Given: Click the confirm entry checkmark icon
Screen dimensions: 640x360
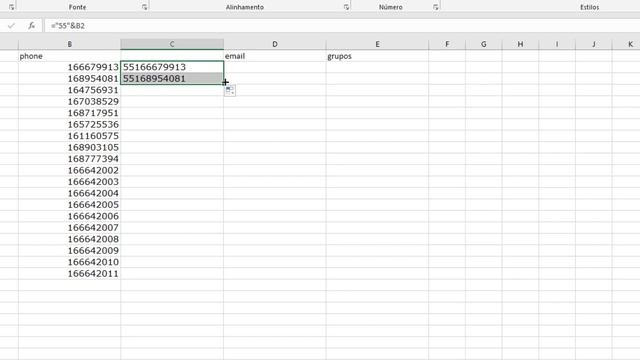Looking at the screenshot, I should pyautogui.click(x=11, y=26).
